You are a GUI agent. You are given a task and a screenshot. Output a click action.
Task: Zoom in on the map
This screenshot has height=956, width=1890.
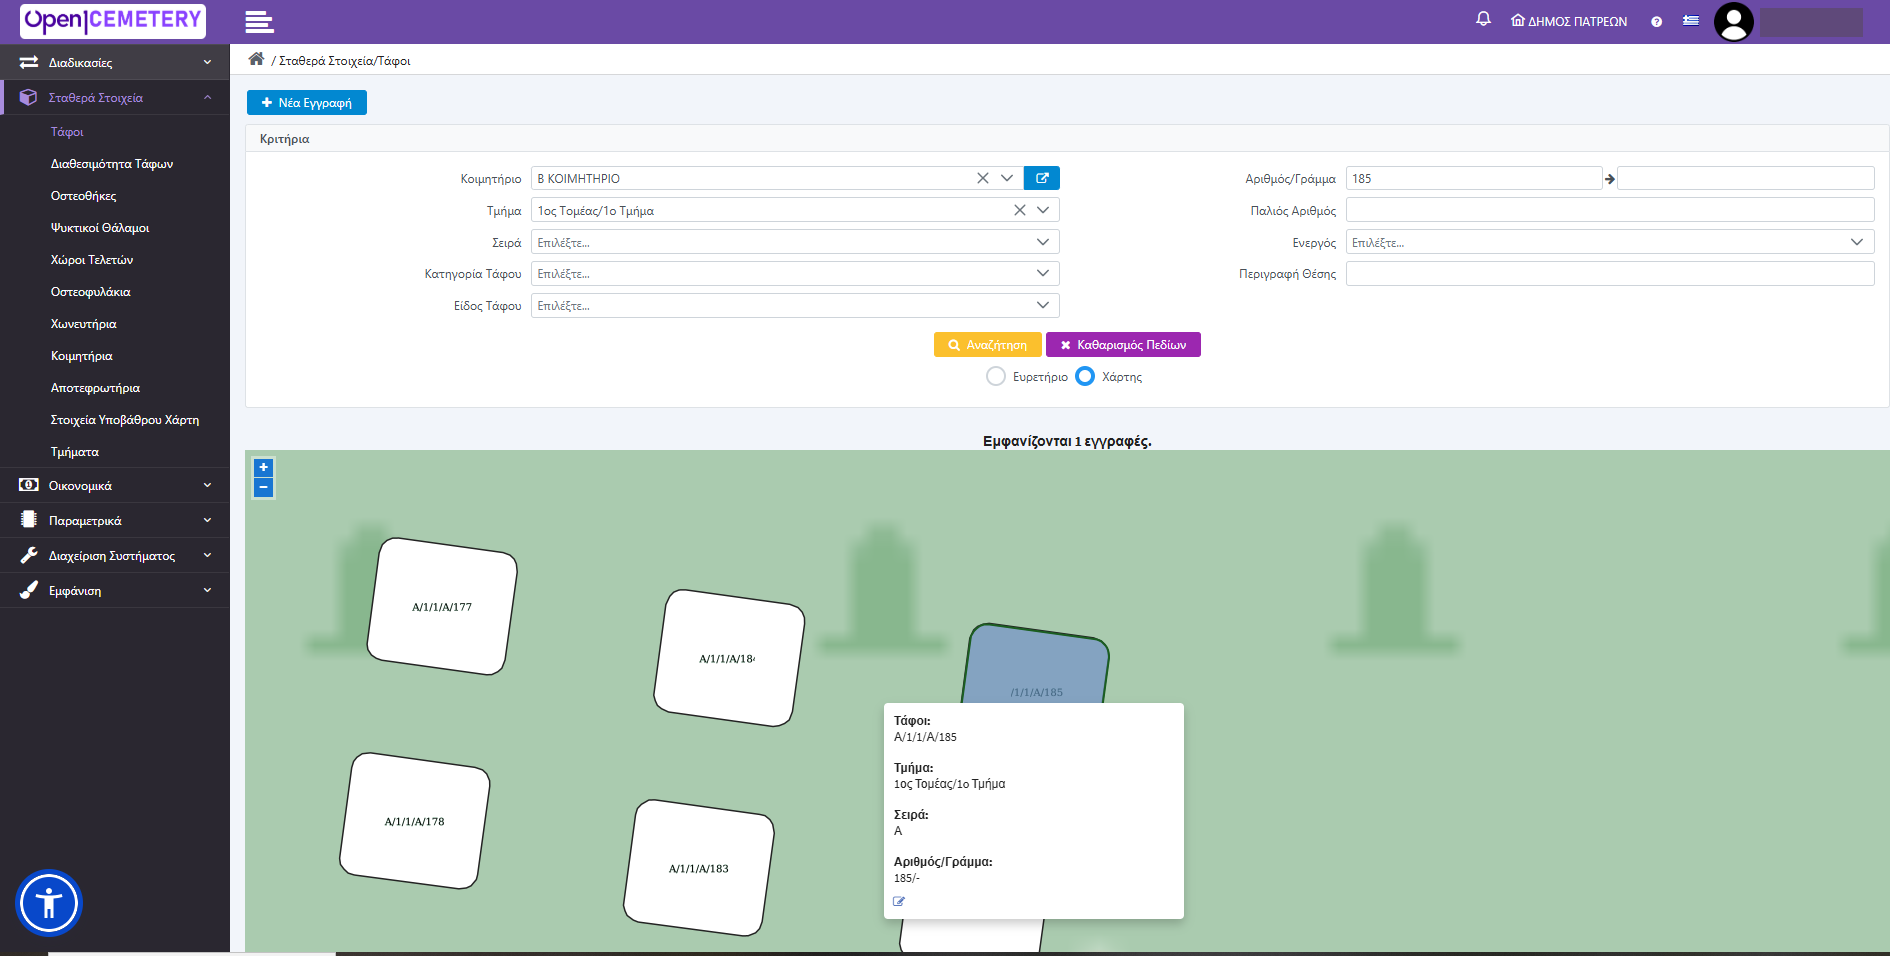pos(264,468)
